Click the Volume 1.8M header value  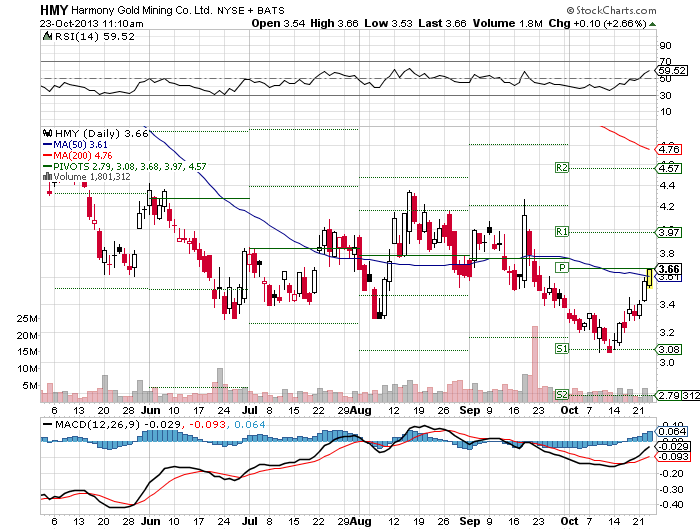(x=508, y=24)
